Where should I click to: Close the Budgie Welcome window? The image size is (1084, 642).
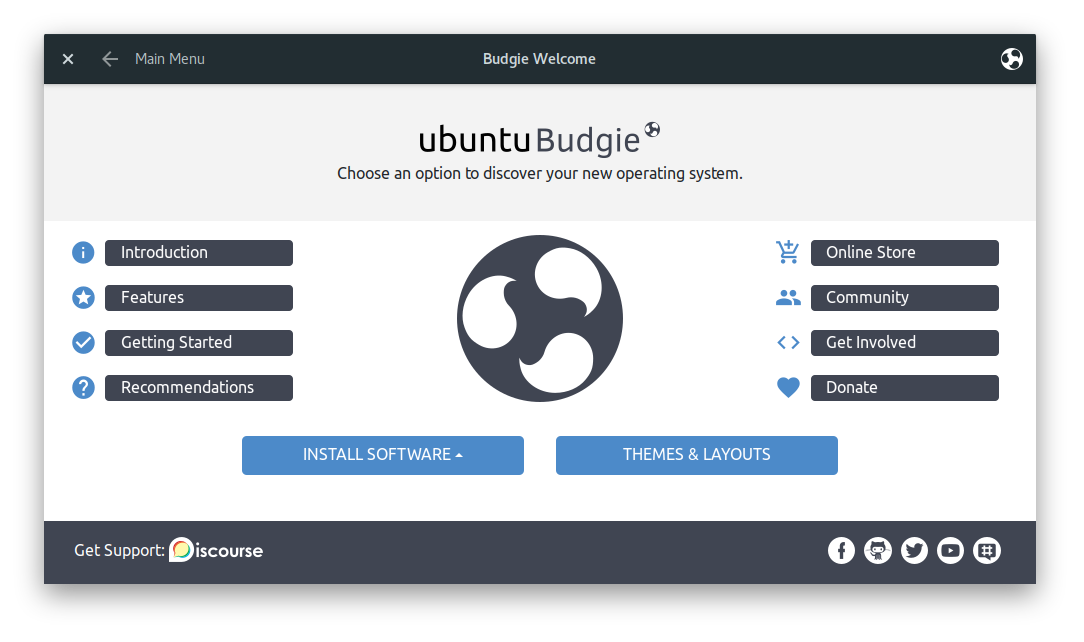click(x=68, y=59)
